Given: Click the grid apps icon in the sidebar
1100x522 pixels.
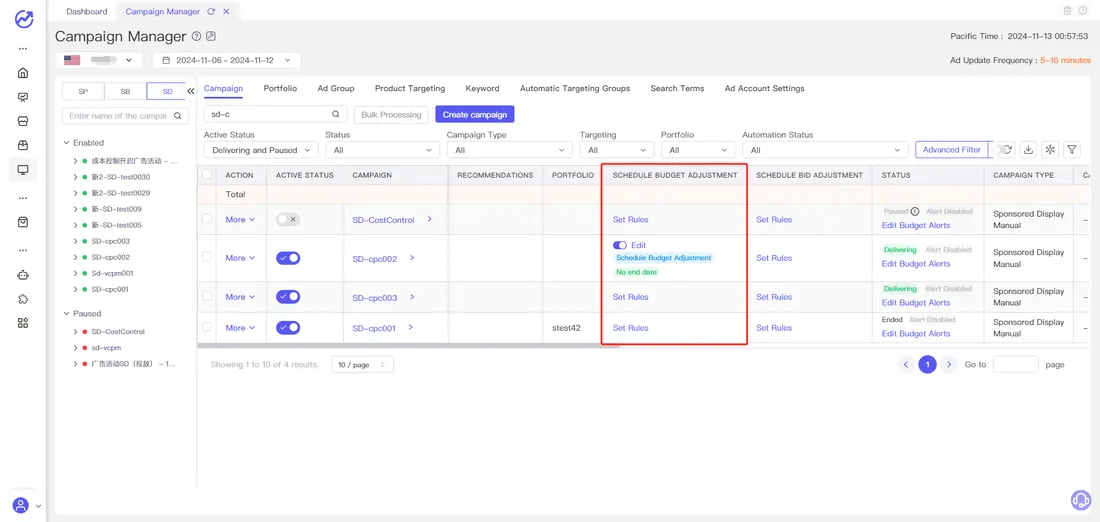Looking at the screenshot, I should pyautogui.click(x=23, y=323).
